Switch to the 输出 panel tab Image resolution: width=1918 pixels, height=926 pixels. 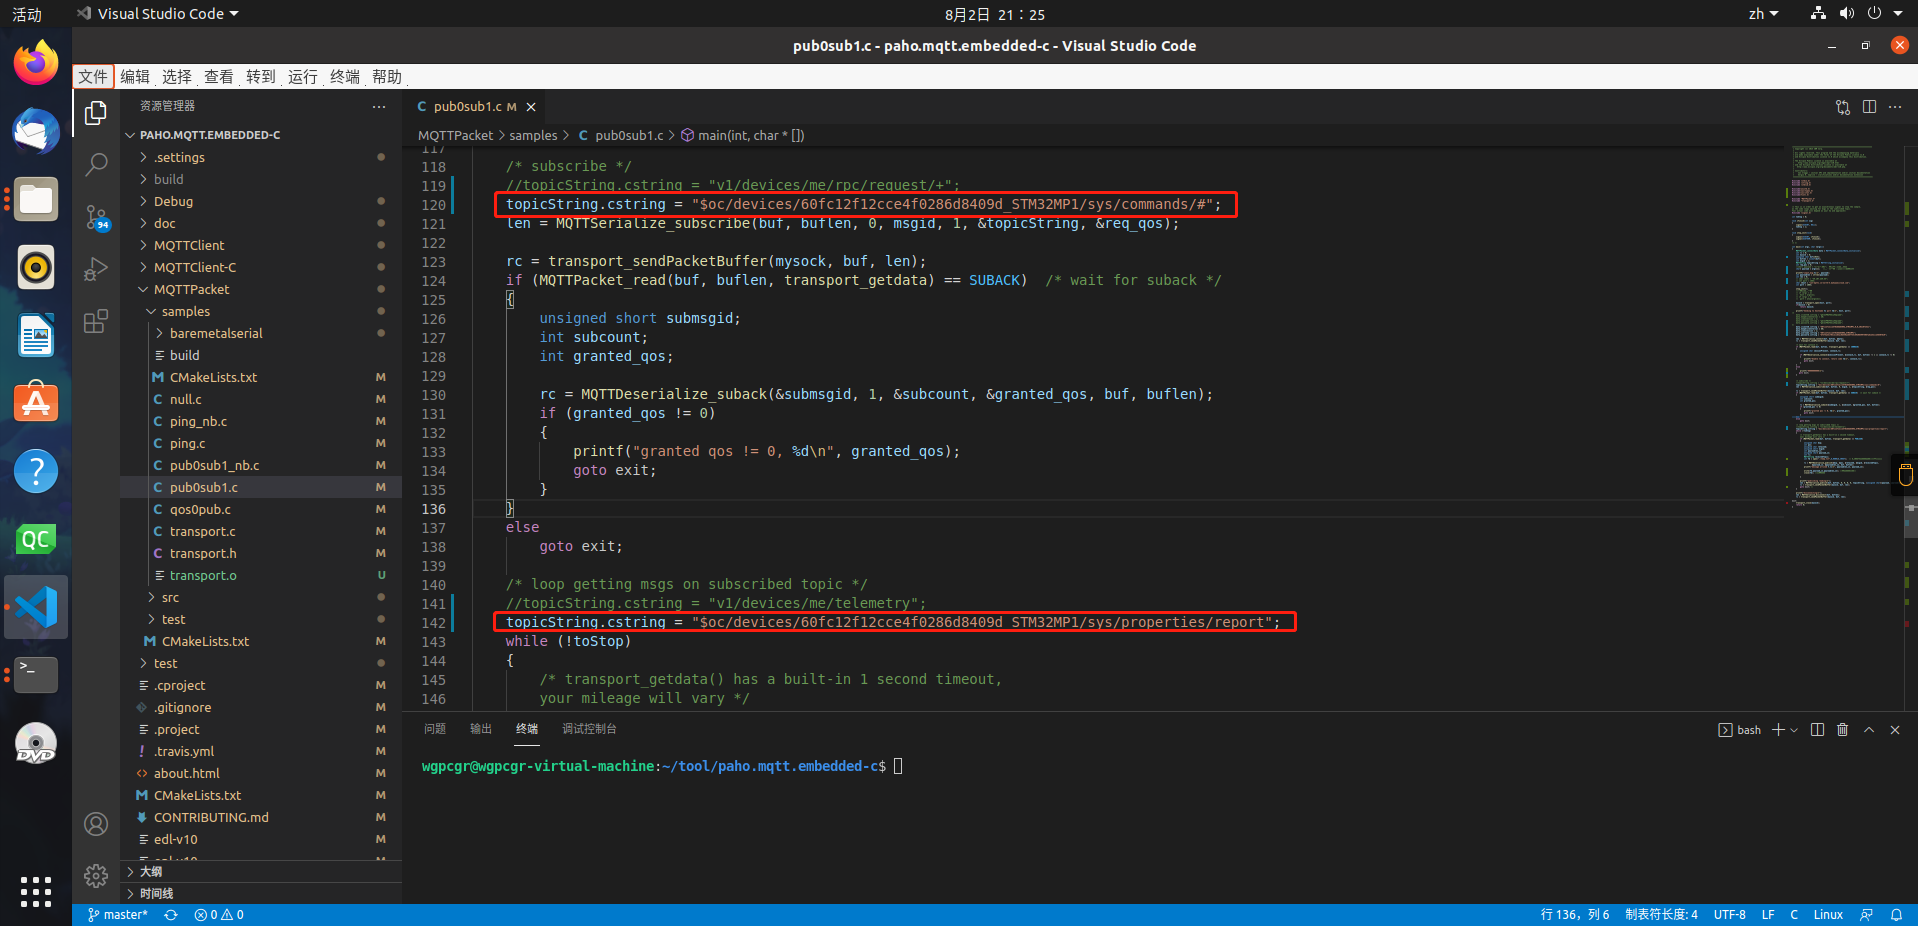481,729
